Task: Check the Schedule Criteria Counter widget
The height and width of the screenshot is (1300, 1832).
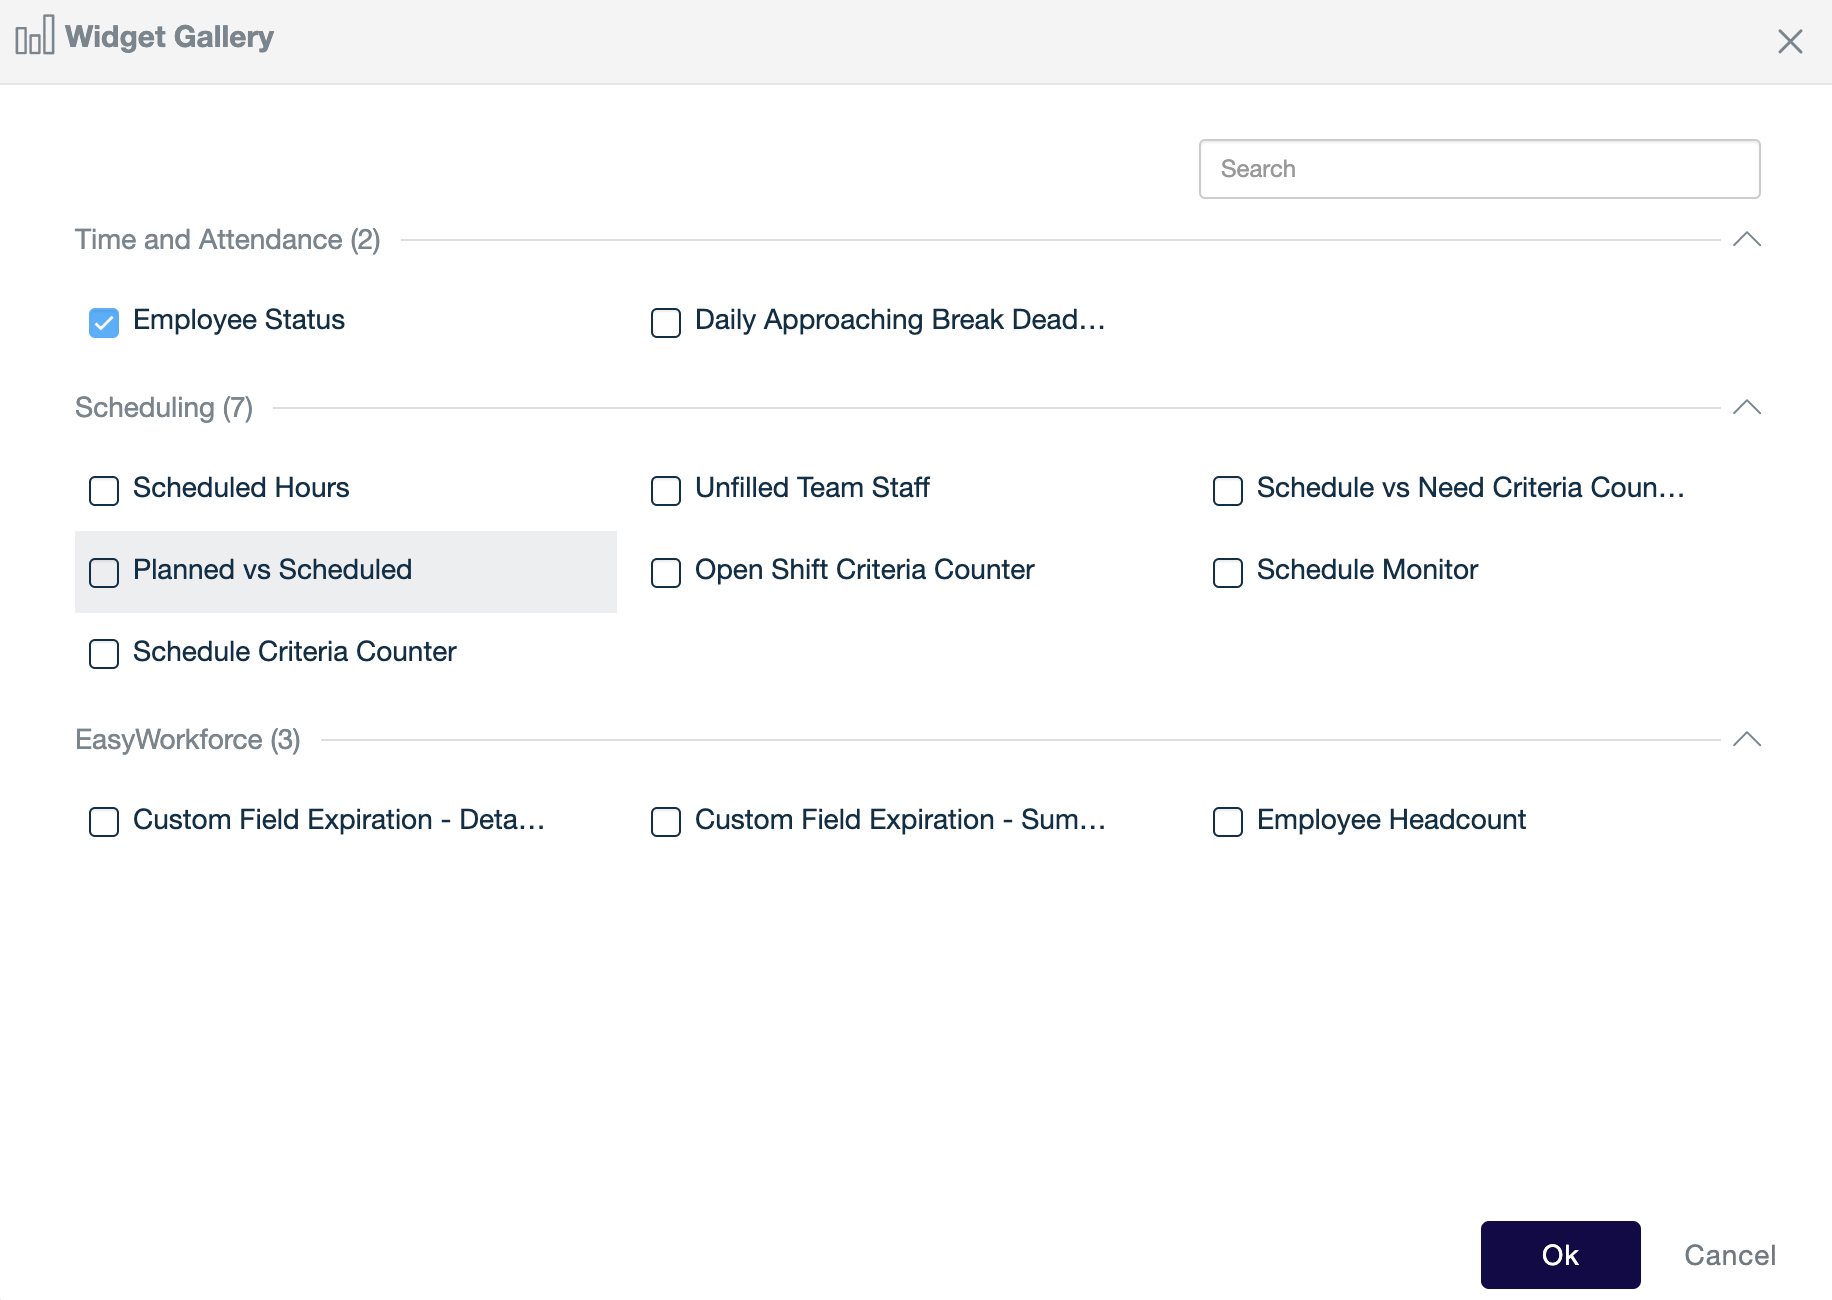Action: tap(103, 654)
